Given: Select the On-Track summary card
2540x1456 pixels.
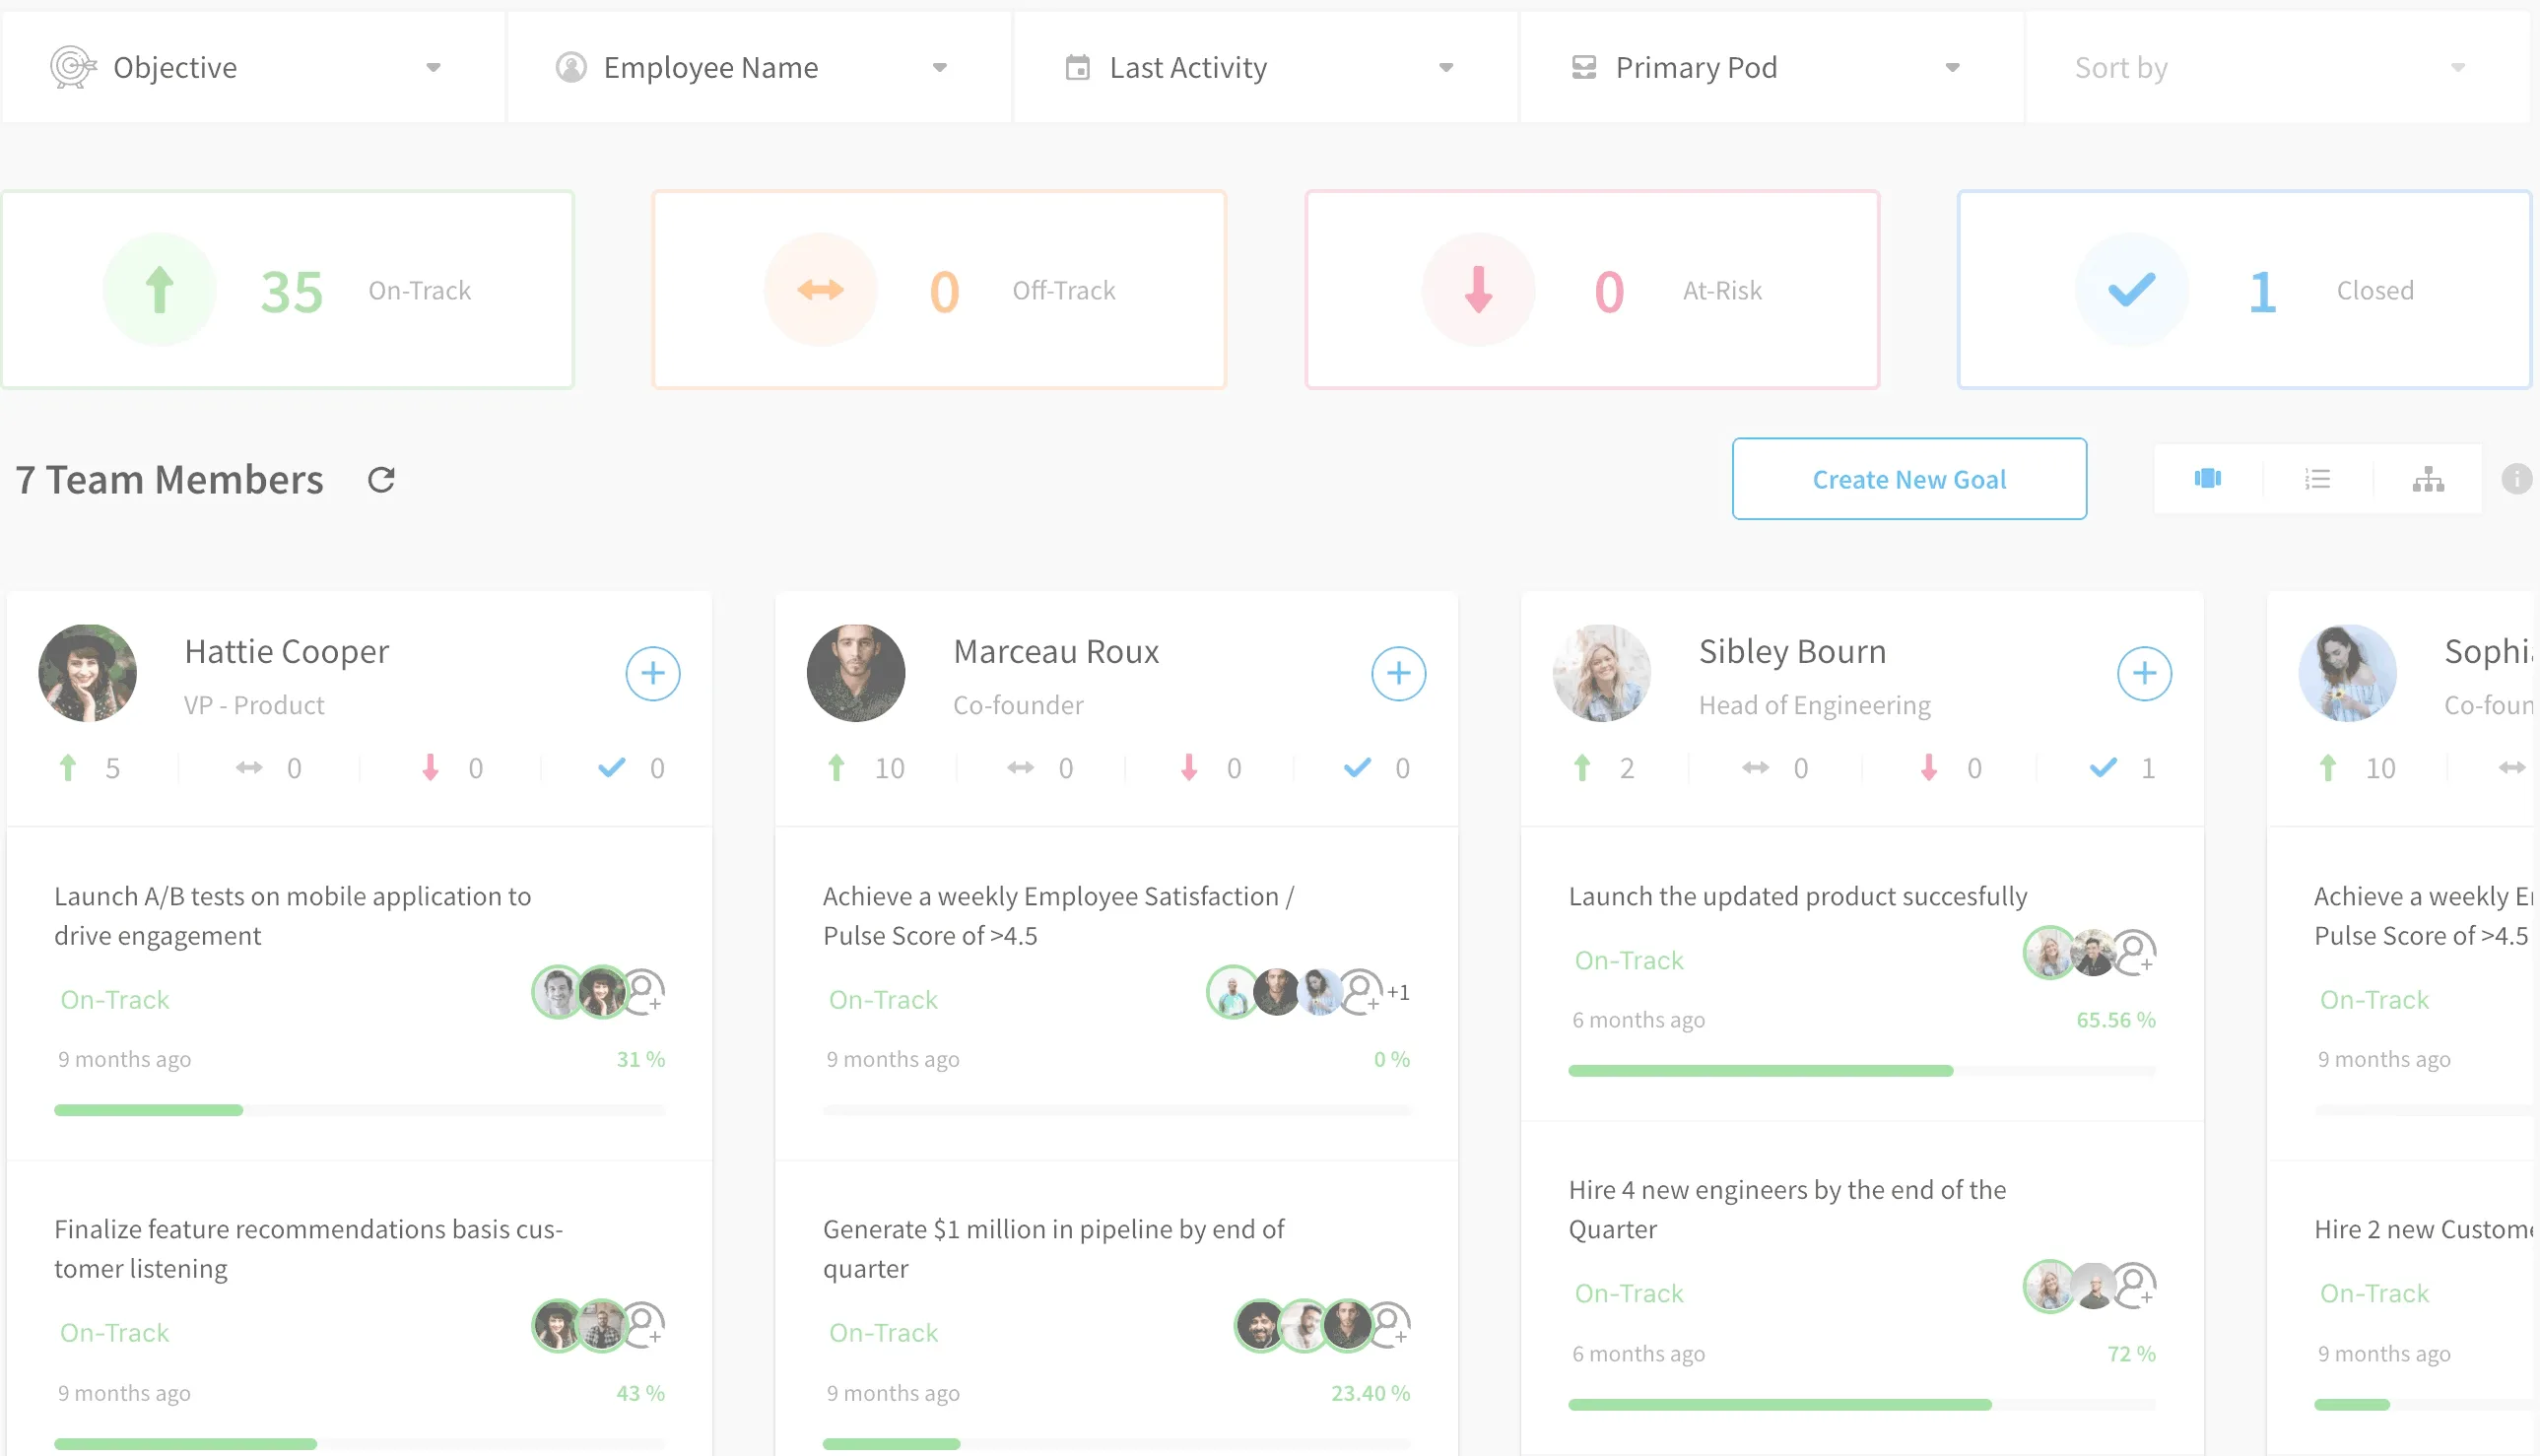Looking at the screenshot, I should [x=288, y=290].
